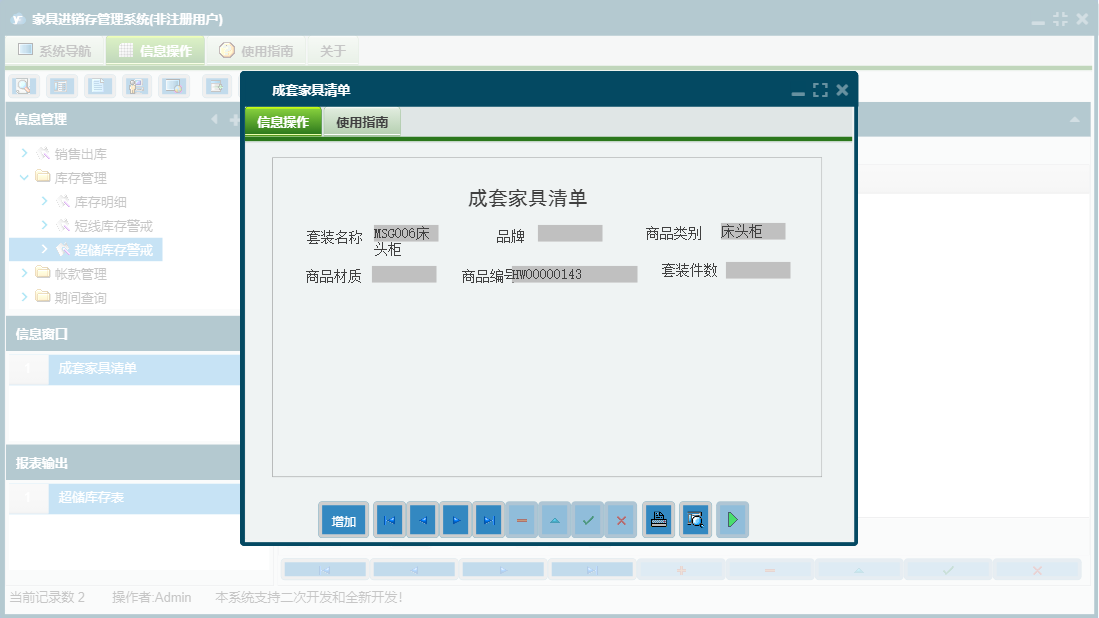Open print preview in the 成套家具清单 dialog
Screen dimensions: 1099x618
coord(695,519)
